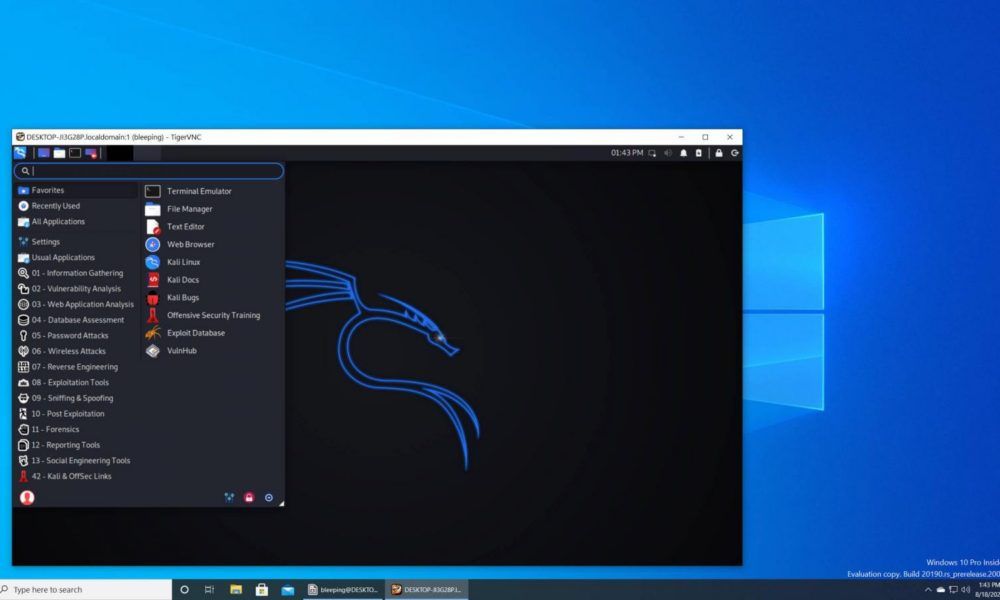Open 06 - Wireless Attacks category

(x=77, y=351)
